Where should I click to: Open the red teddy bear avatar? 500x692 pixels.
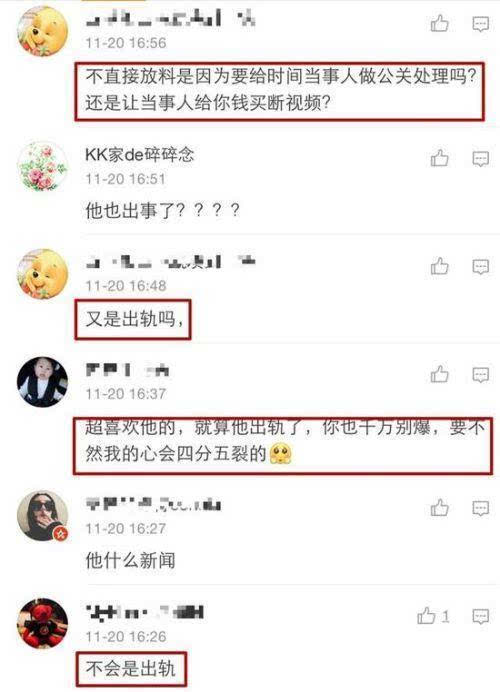coord(42,624)
